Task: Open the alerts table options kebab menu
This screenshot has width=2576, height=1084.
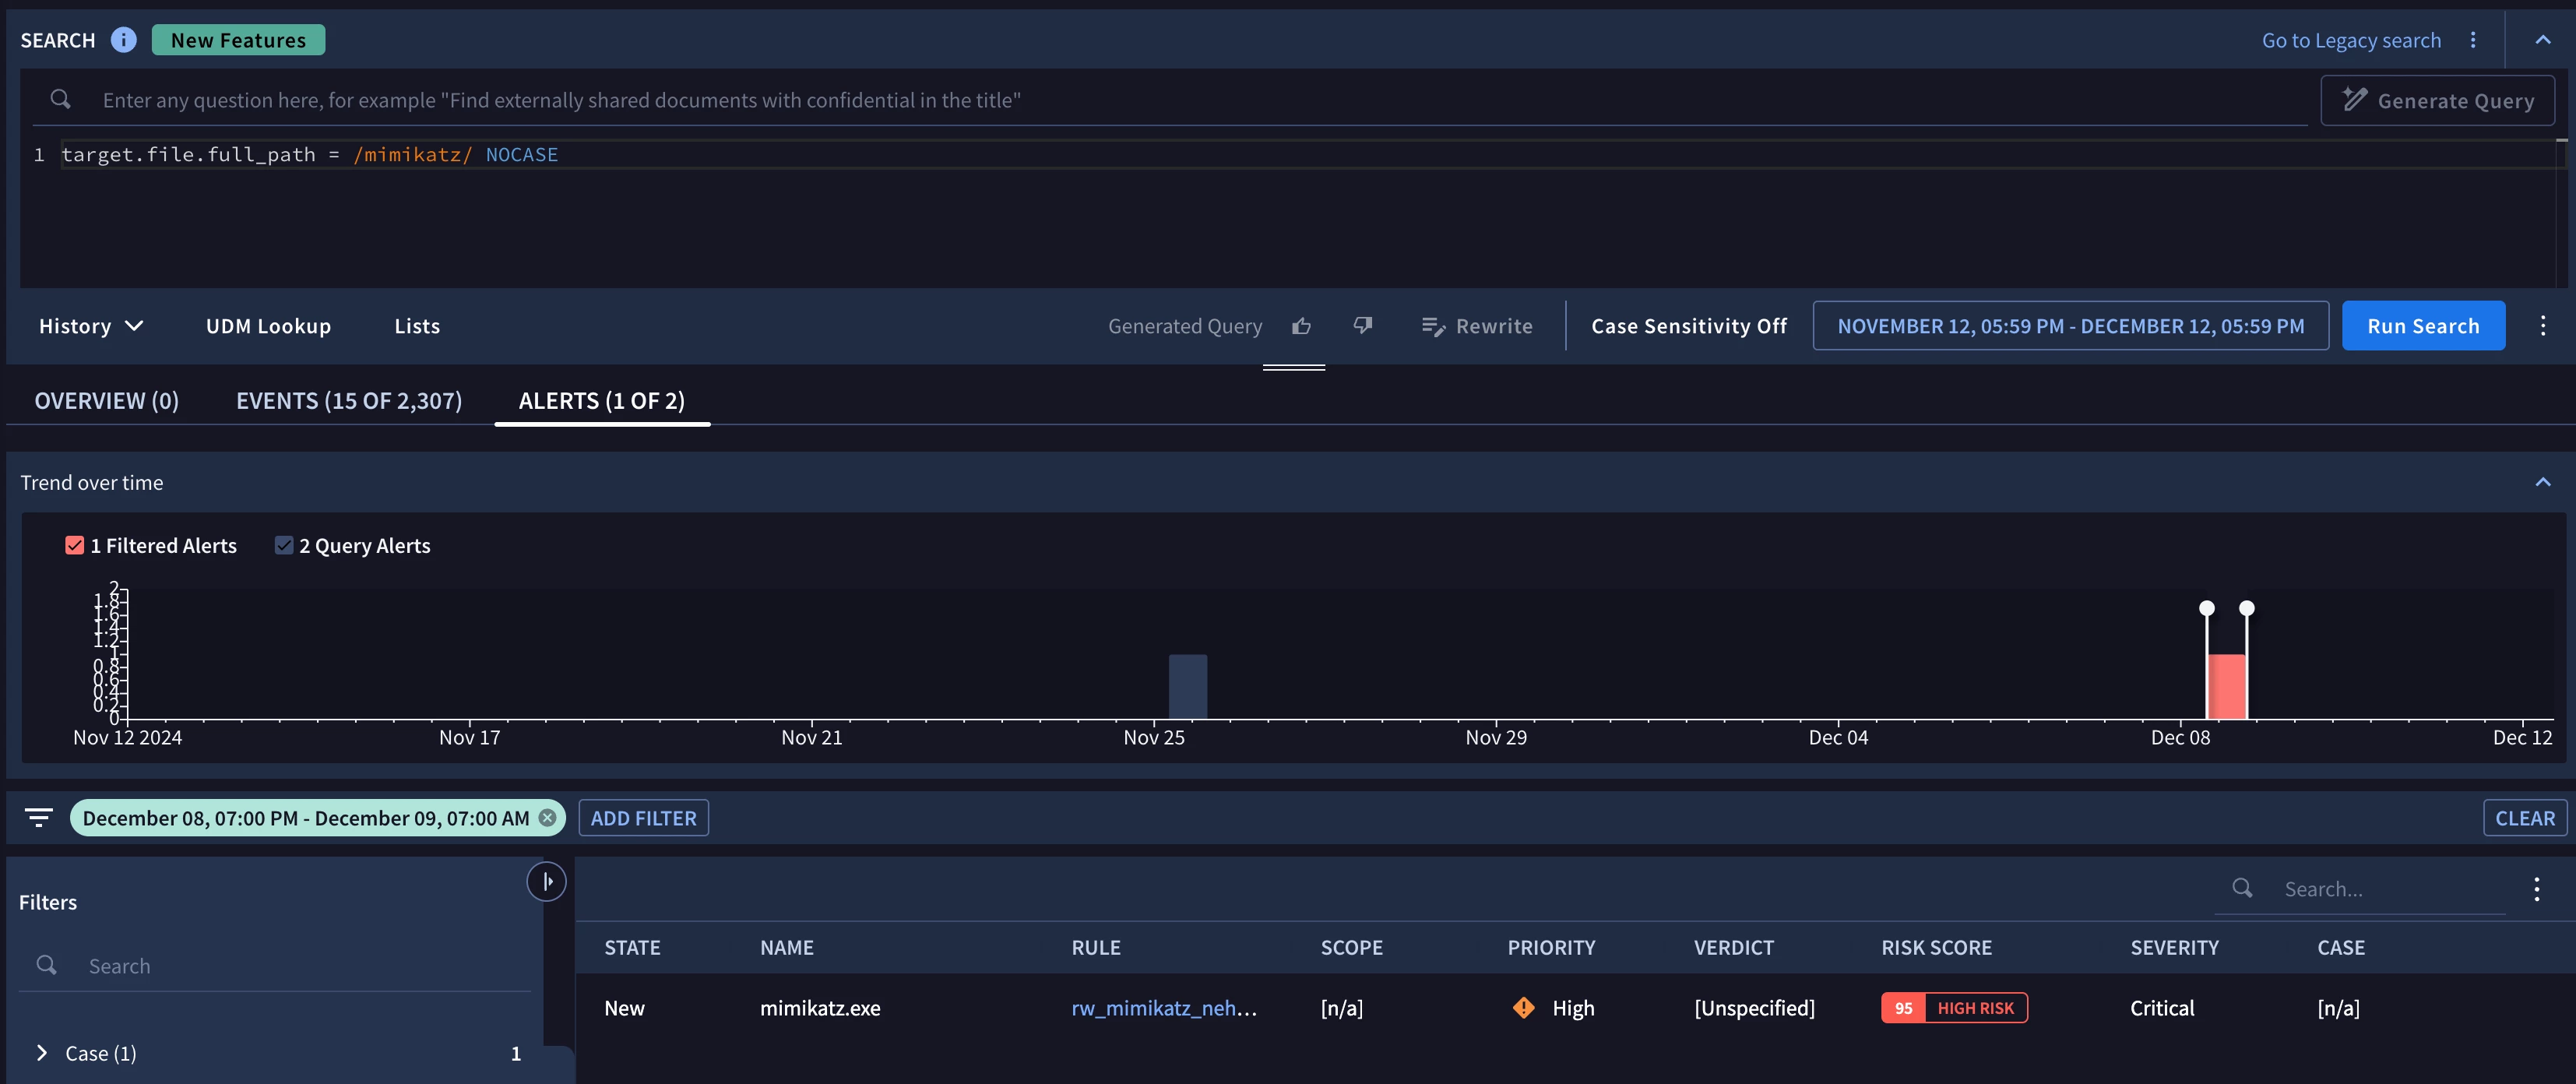Action: coord(2536,888)
